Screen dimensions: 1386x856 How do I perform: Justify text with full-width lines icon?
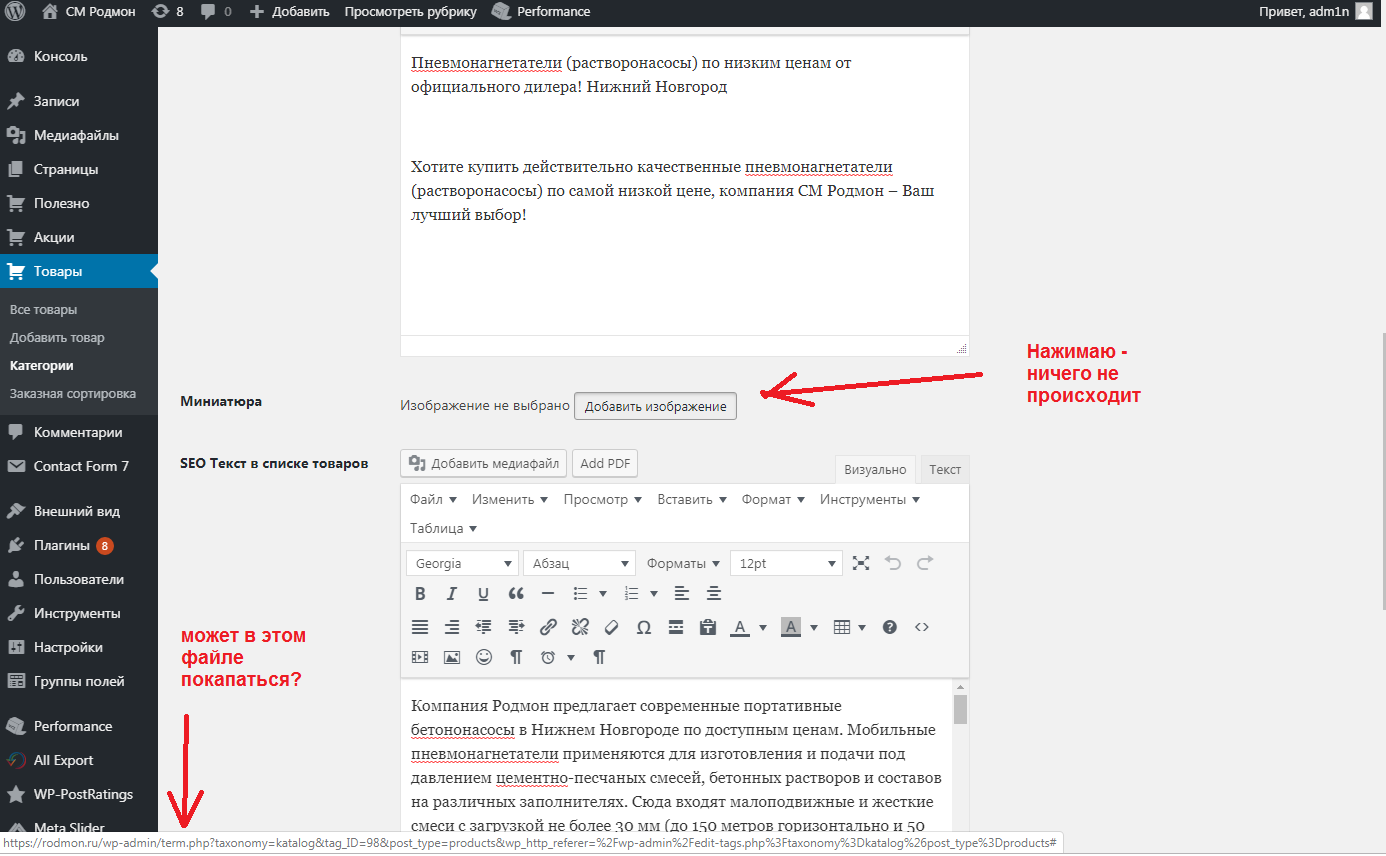(420, 627)
